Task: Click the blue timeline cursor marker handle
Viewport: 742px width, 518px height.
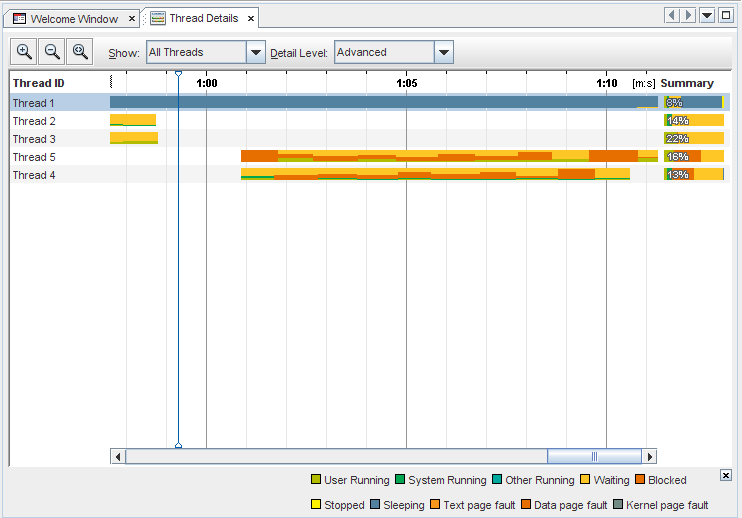Action: point(178,74)
